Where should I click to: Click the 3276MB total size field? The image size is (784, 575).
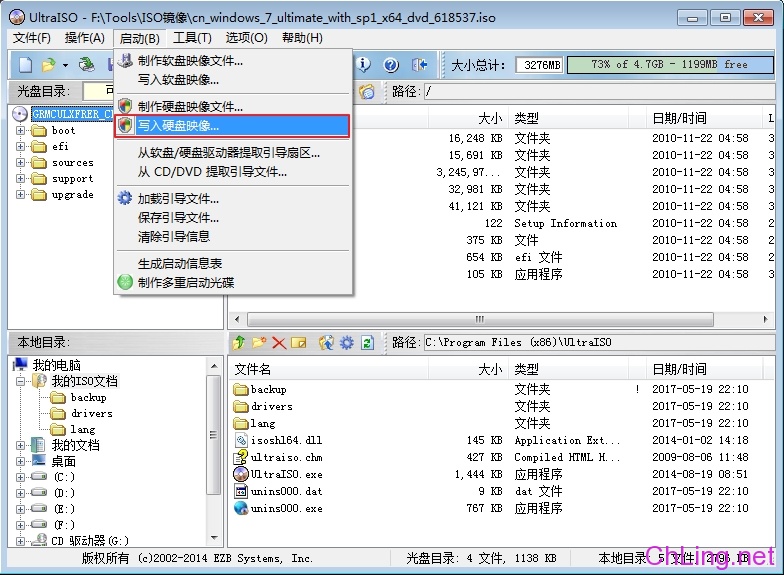(x=540, y=64)
